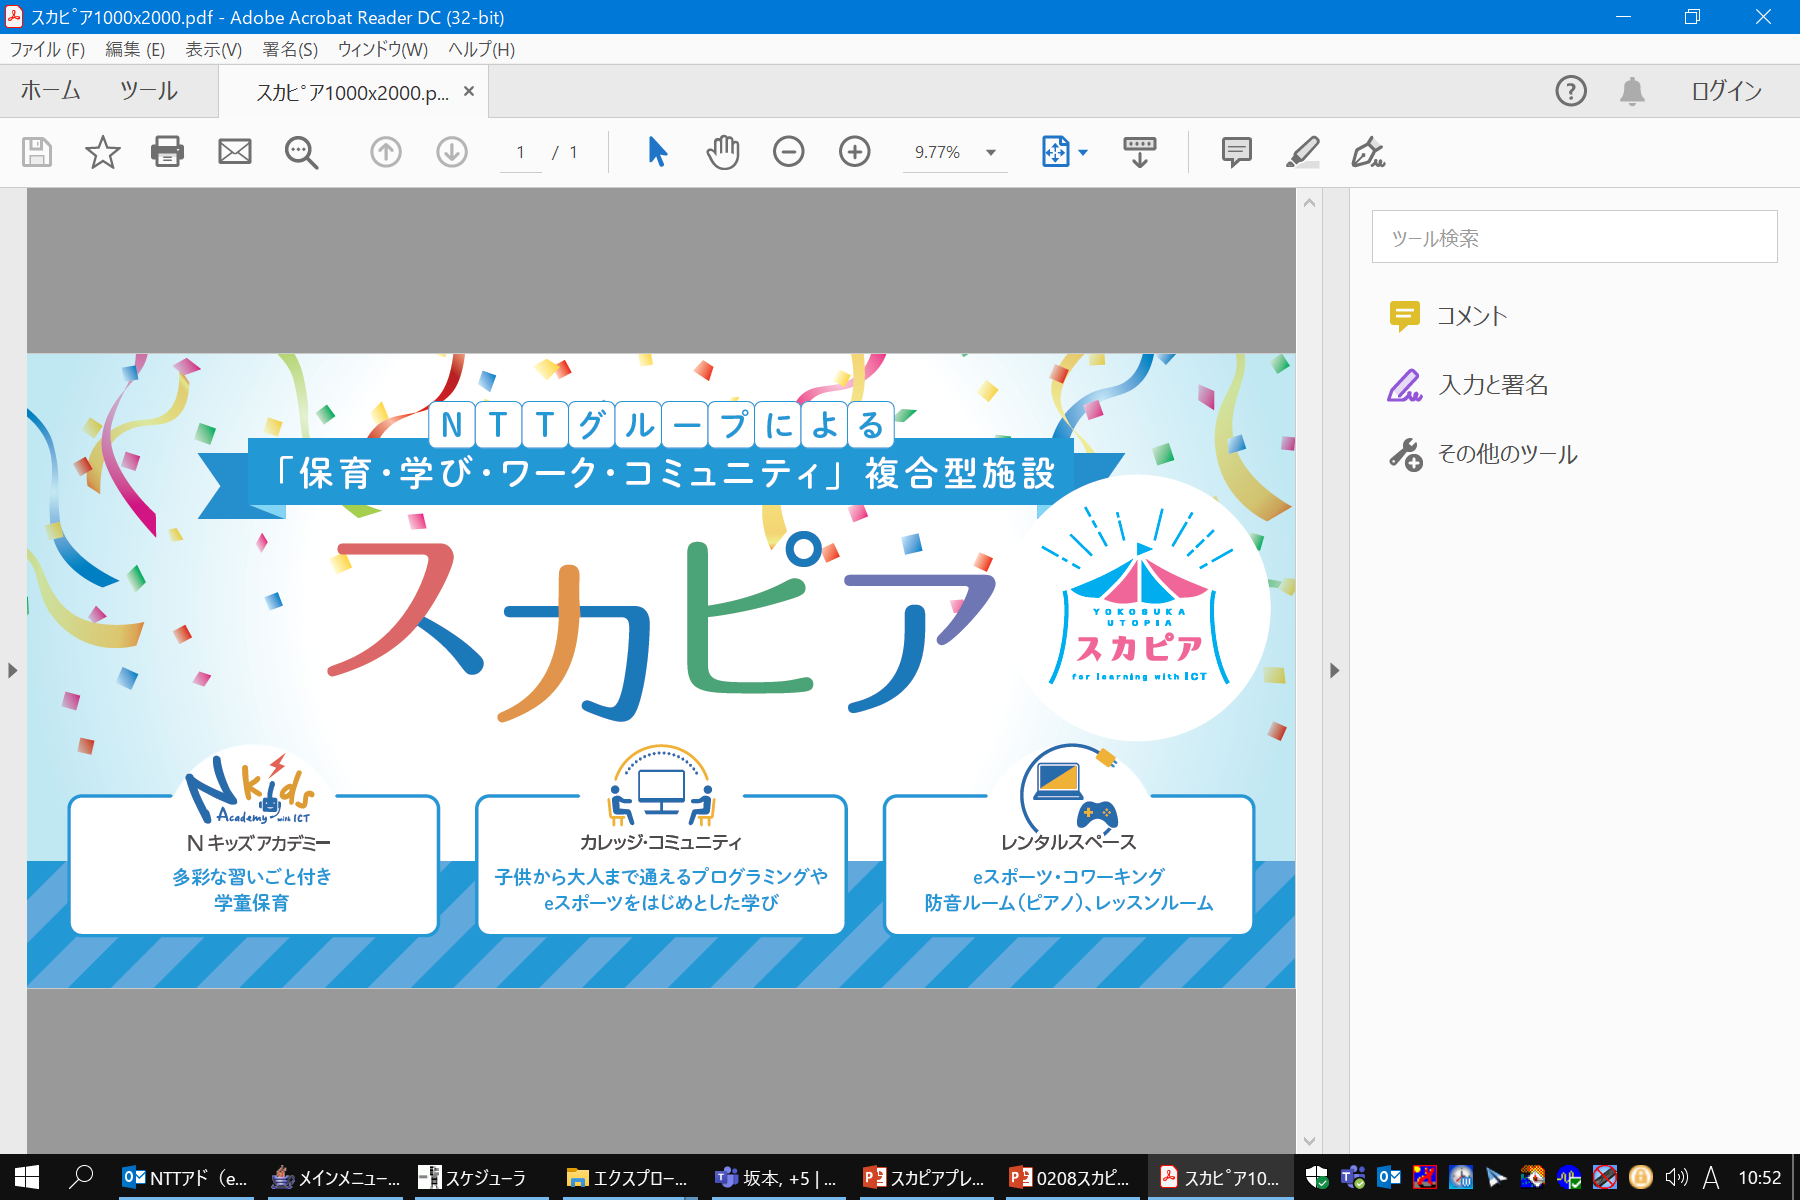1800x1200 pixels.
Task: Click the Print file icon
Action: click(167, 152)
